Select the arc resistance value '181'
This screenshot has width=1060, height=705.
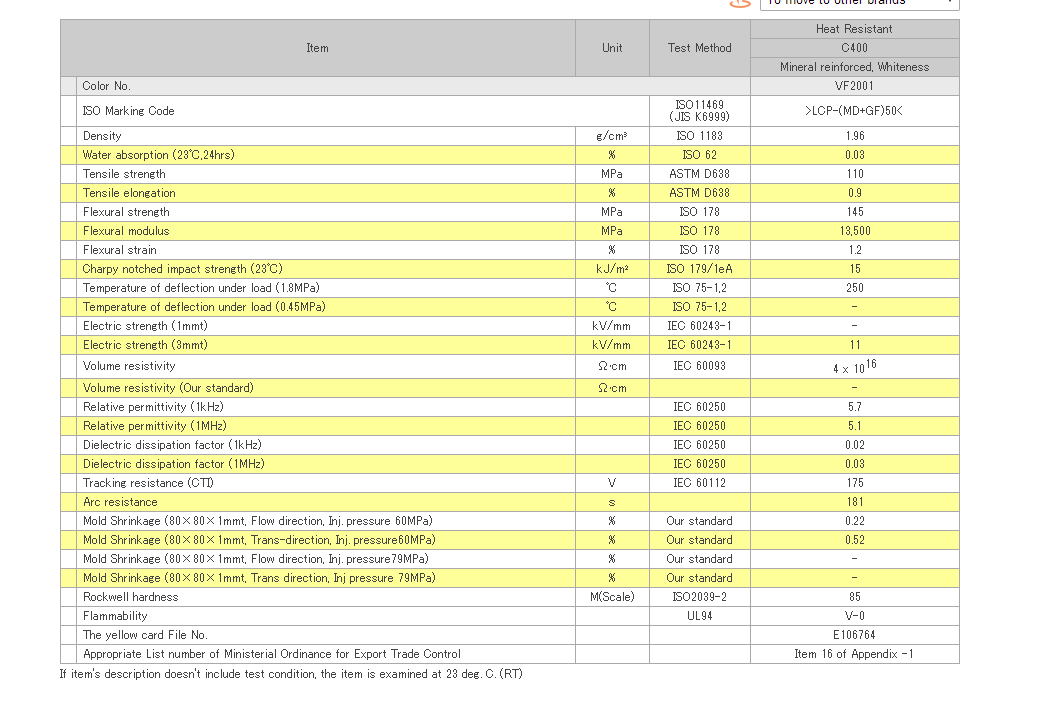[854, 501]
